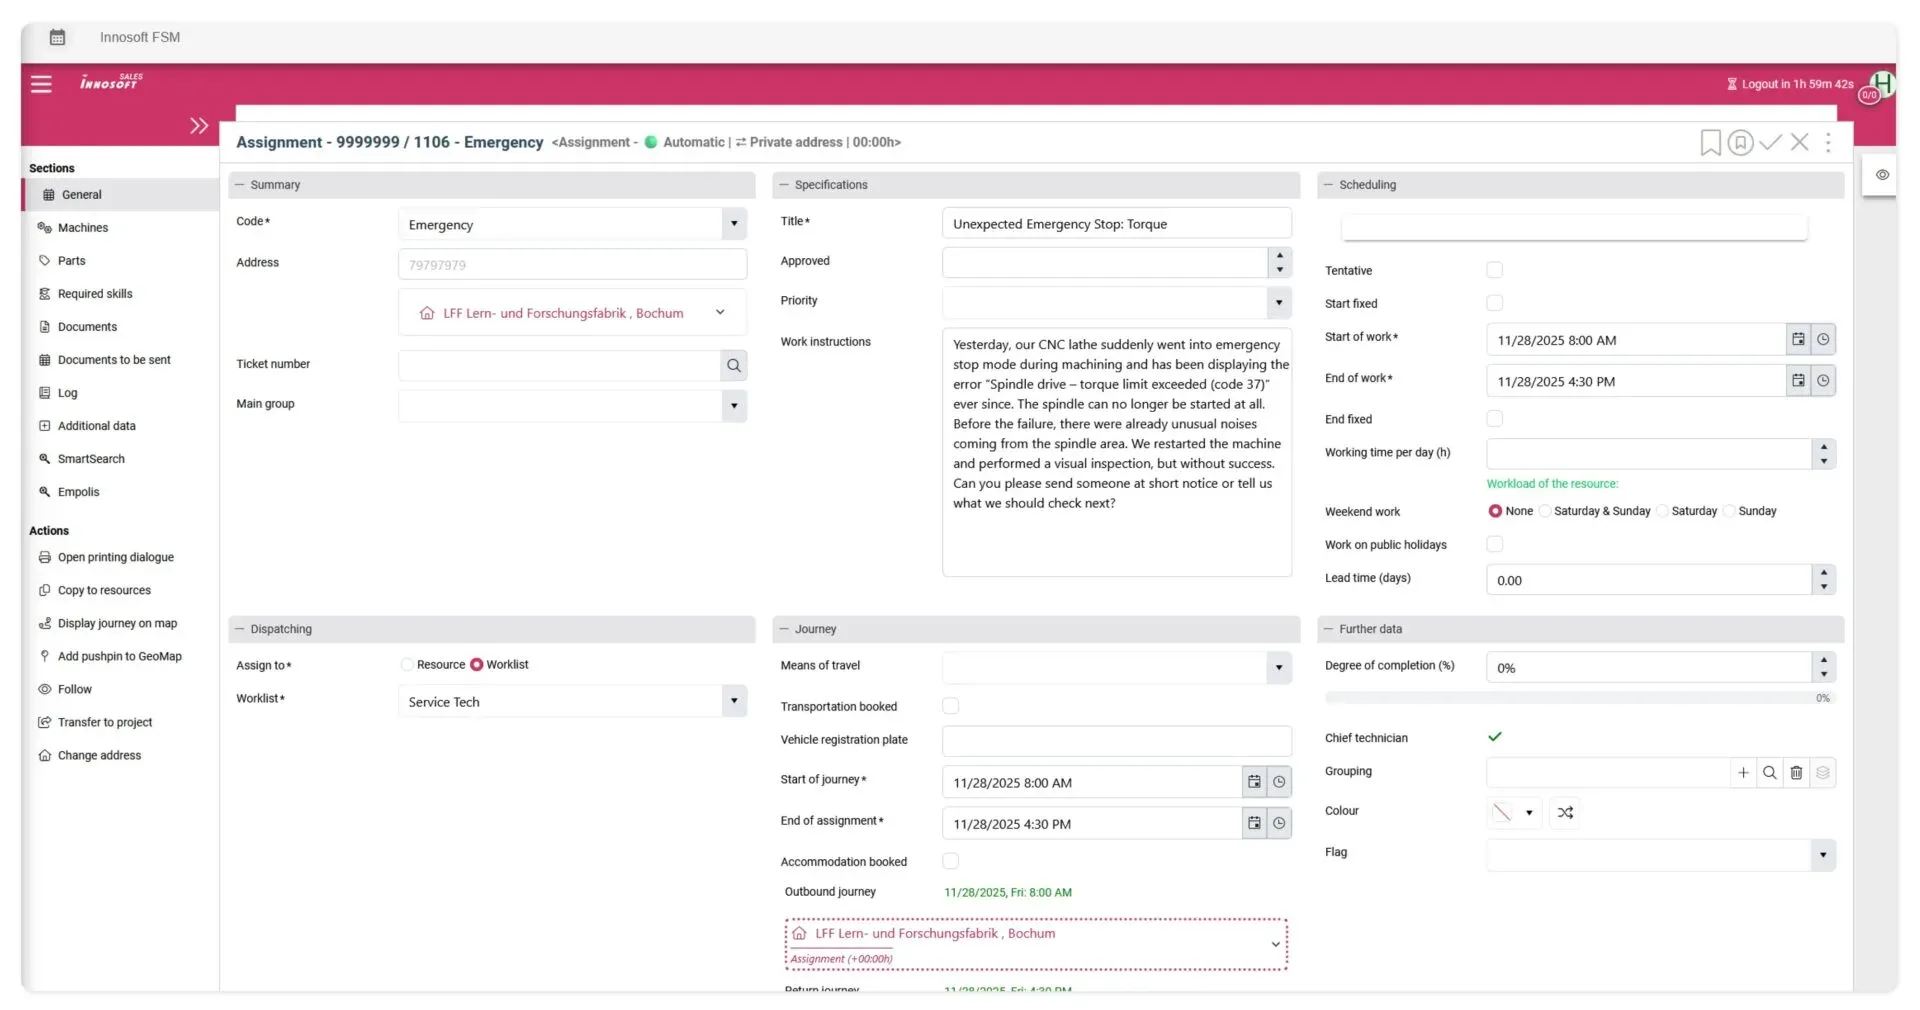This screenshot has height=1010, width=1920.
Task: Click the bookmark icon in assignment header
Action: coord(1710,143)
